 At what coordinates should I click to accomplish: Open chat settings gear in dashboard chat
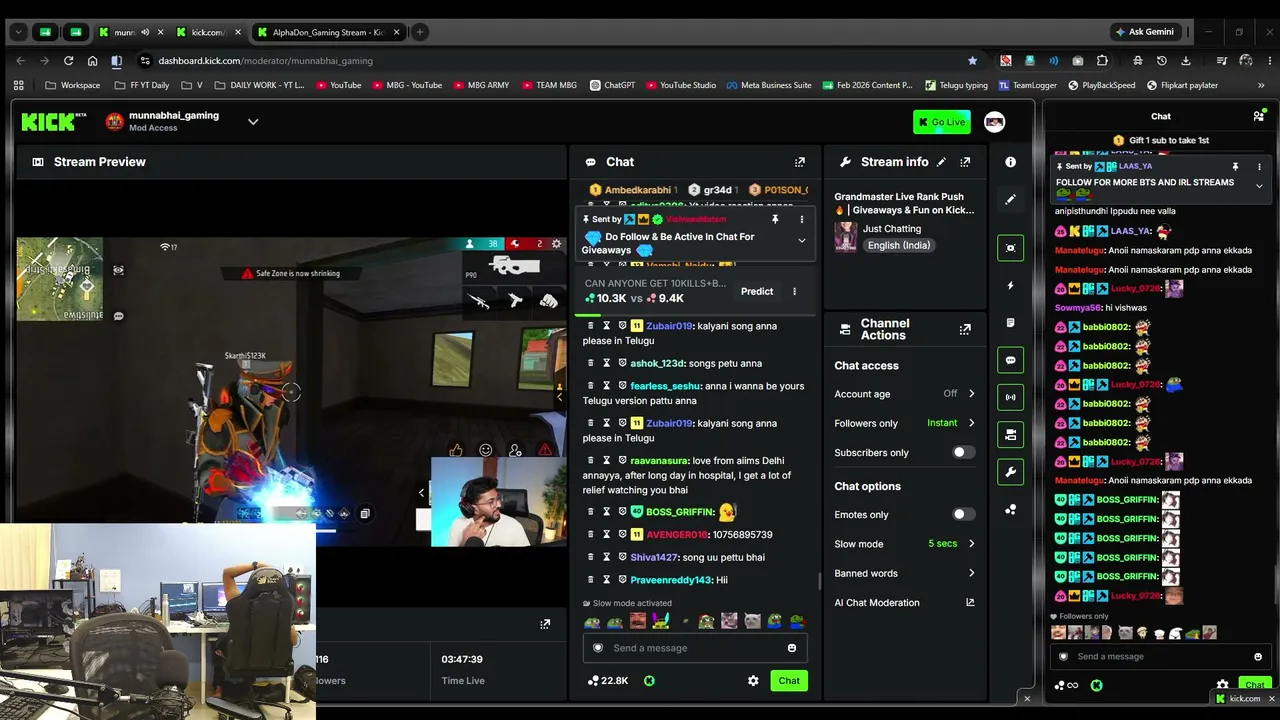pyautogui.click(x=753, y=681)
